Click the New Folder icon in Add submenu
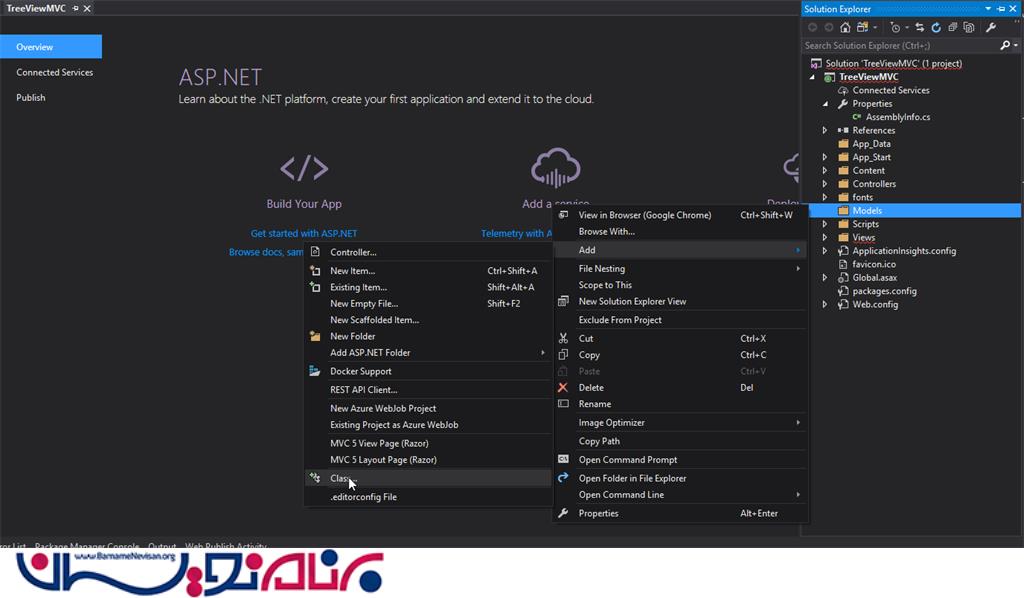 pos(315,336)
